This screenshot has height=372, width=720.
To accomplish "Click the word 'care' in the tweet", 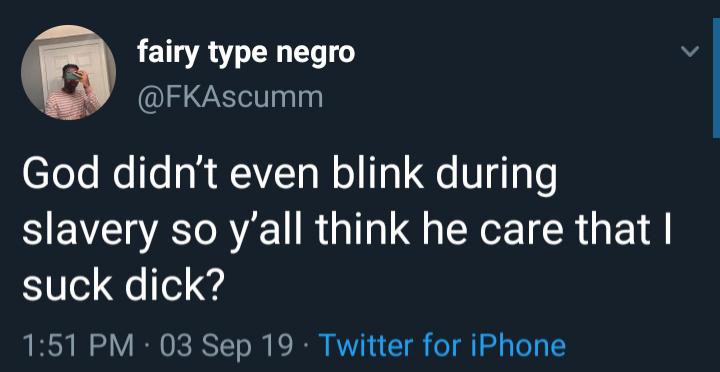I will coord(512,234).
